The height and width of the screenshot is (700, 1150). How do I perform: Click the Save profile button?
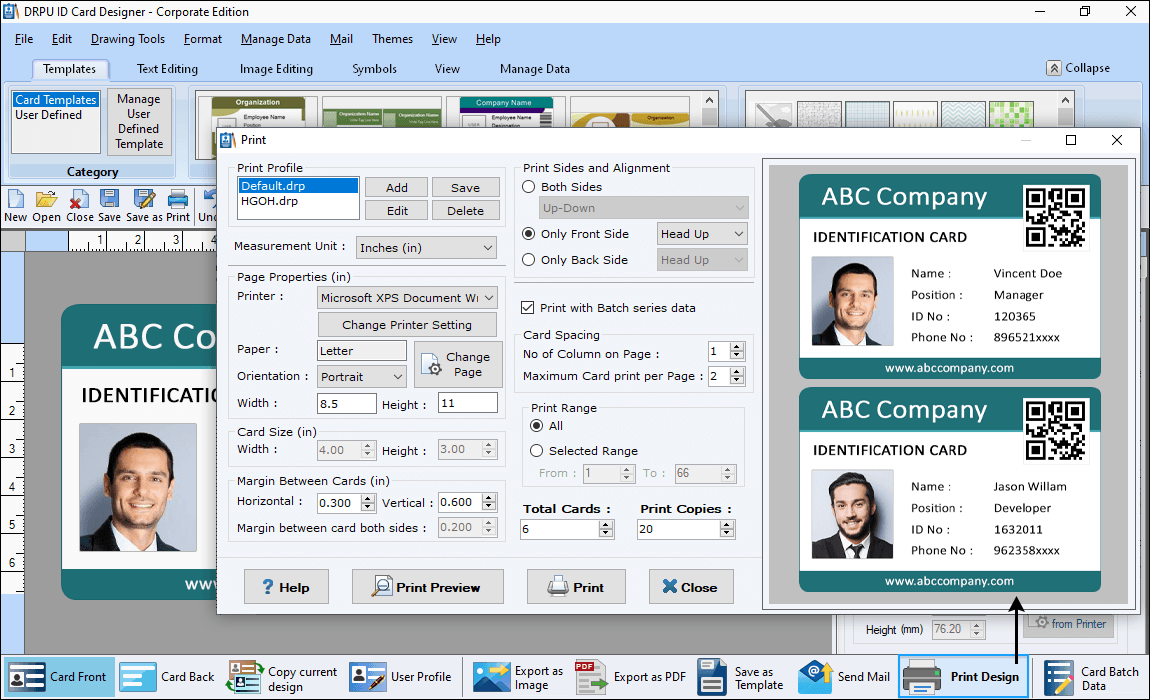[x=466, y=188]
